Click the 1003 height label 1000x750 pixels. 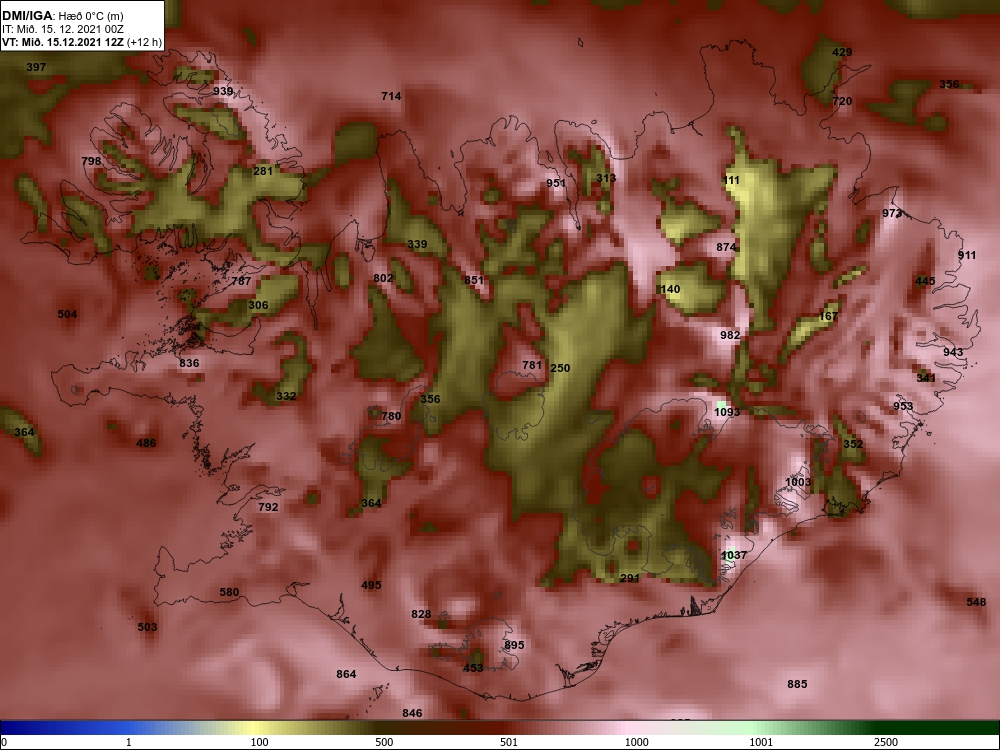click(x=798, y=482)
